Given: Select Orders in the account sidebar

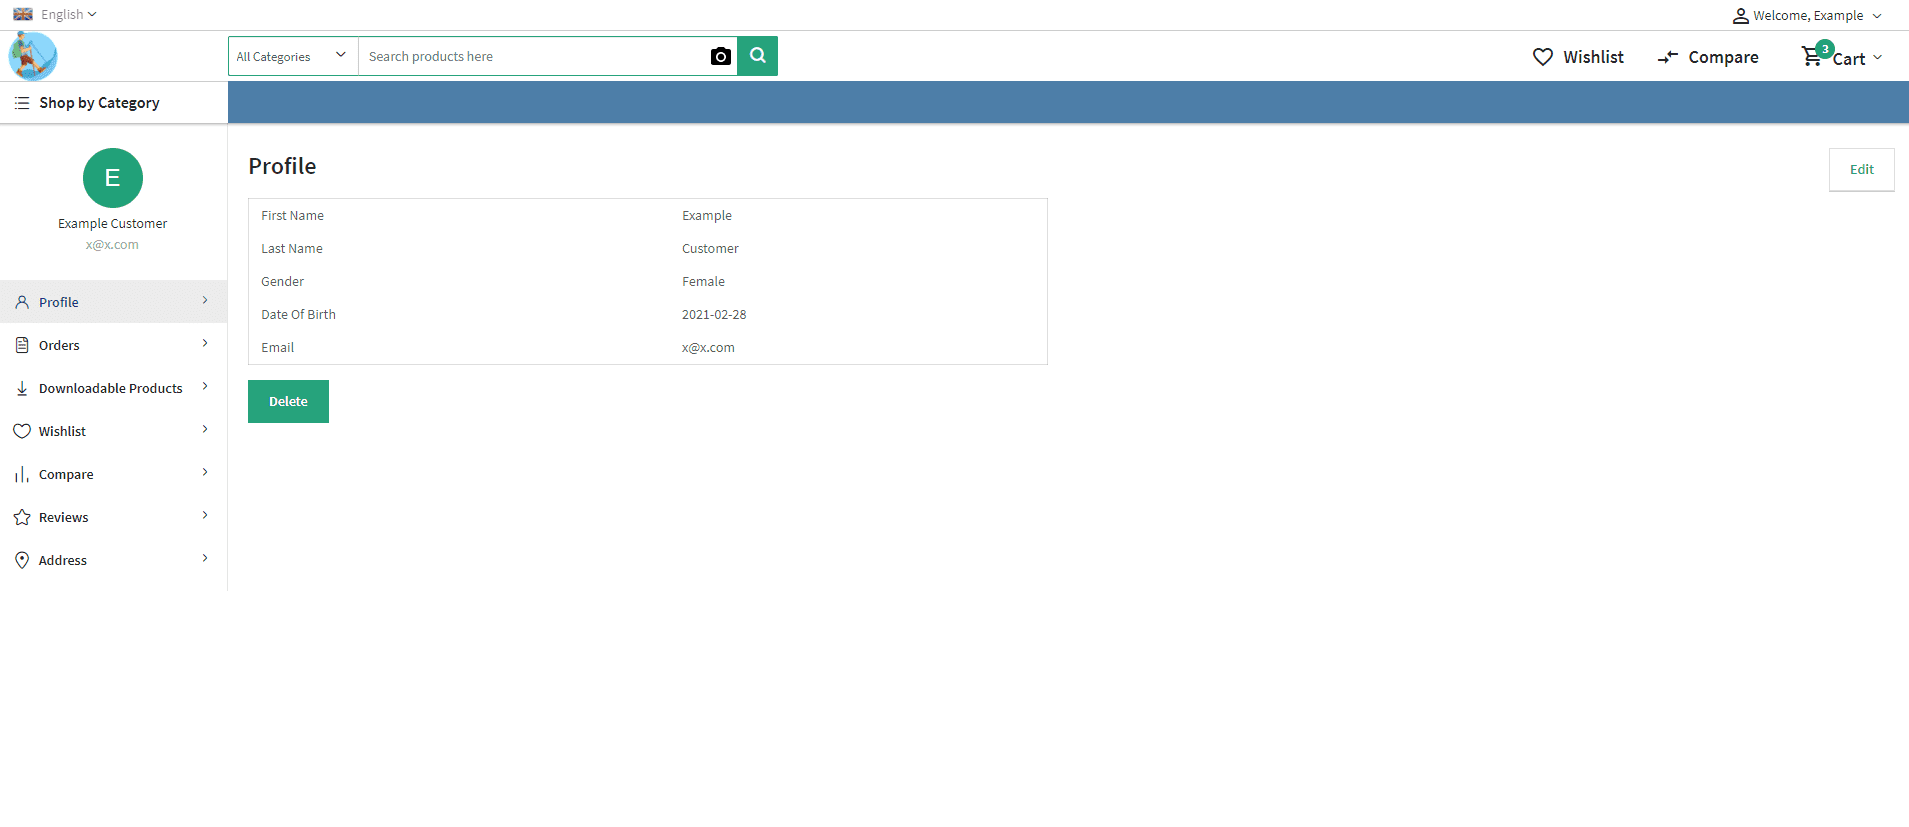Looking at the screenshot, I should [x=59, y=345].
